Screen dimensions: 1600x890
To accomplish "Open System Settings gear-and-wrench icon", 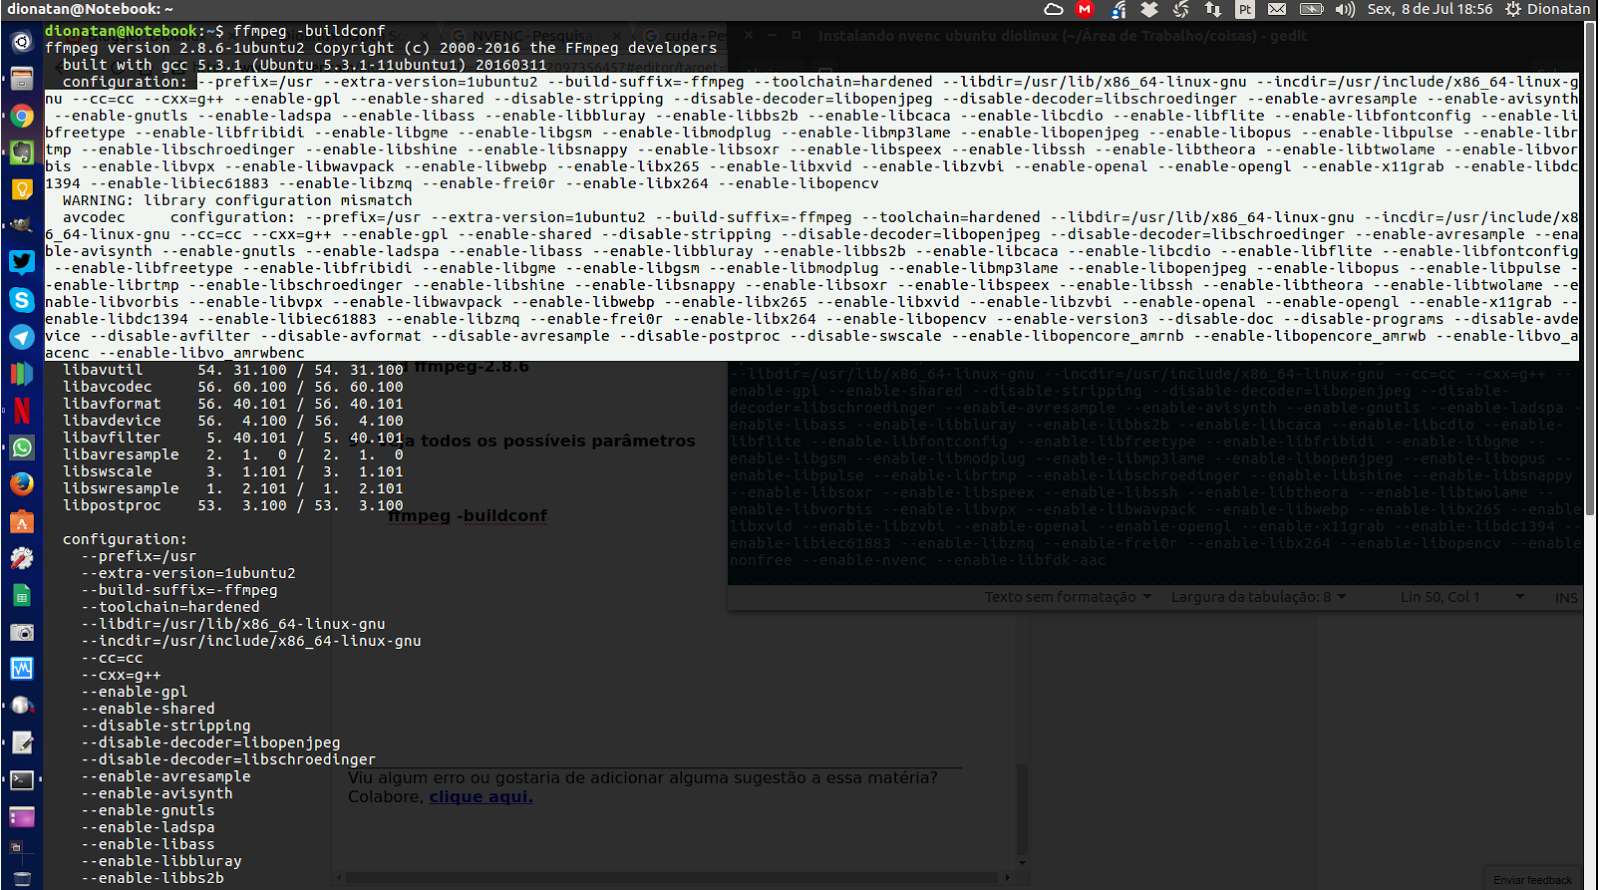I will [21, 558].
